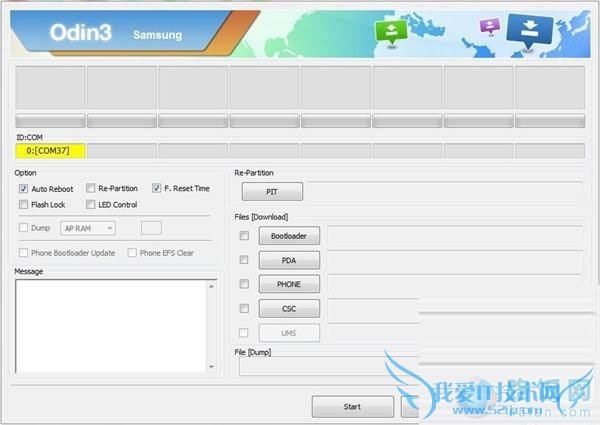Tick Phone EFS Clear checkbox
Screen dimensions: 600x425
point(132,252)
